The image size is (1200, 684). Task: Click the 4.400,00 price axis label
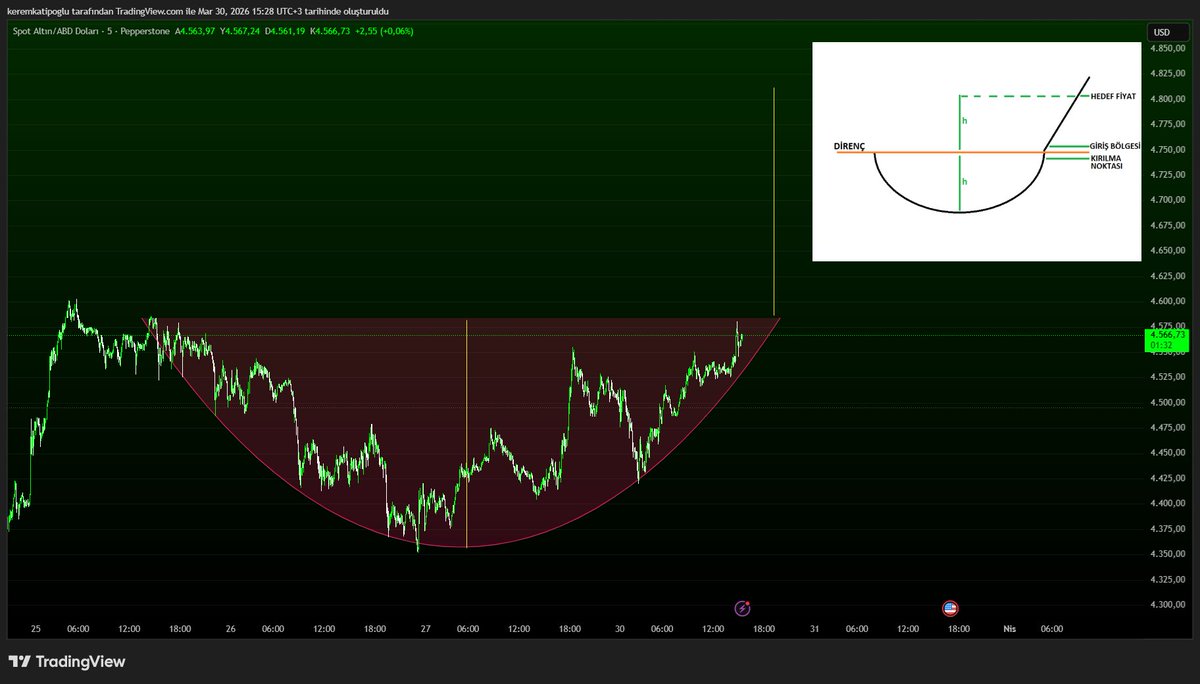click(x=1169, y=503)
